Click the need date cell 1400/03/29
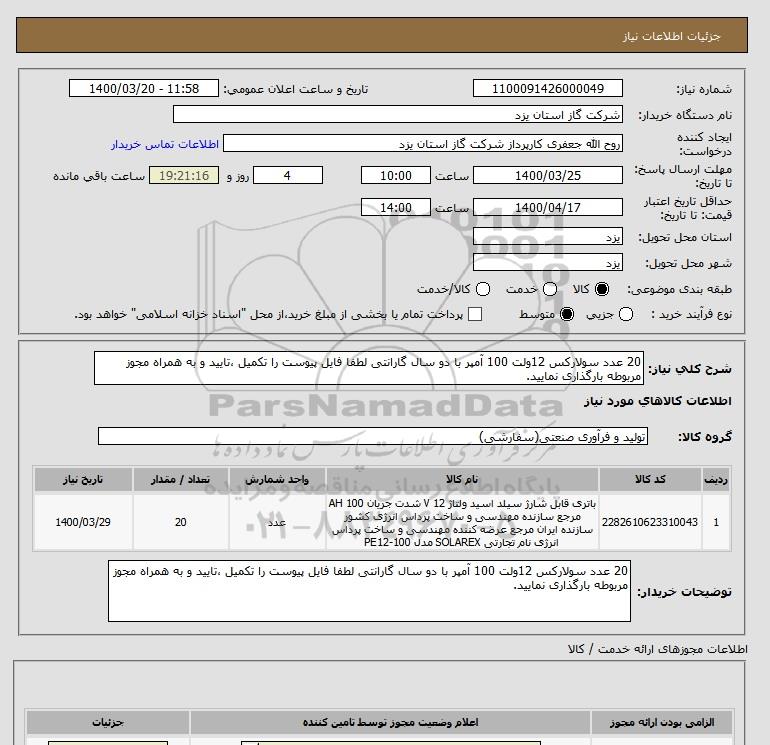This screenshot has width=770, height=745. pyautogui.click(x=83, y=522)
